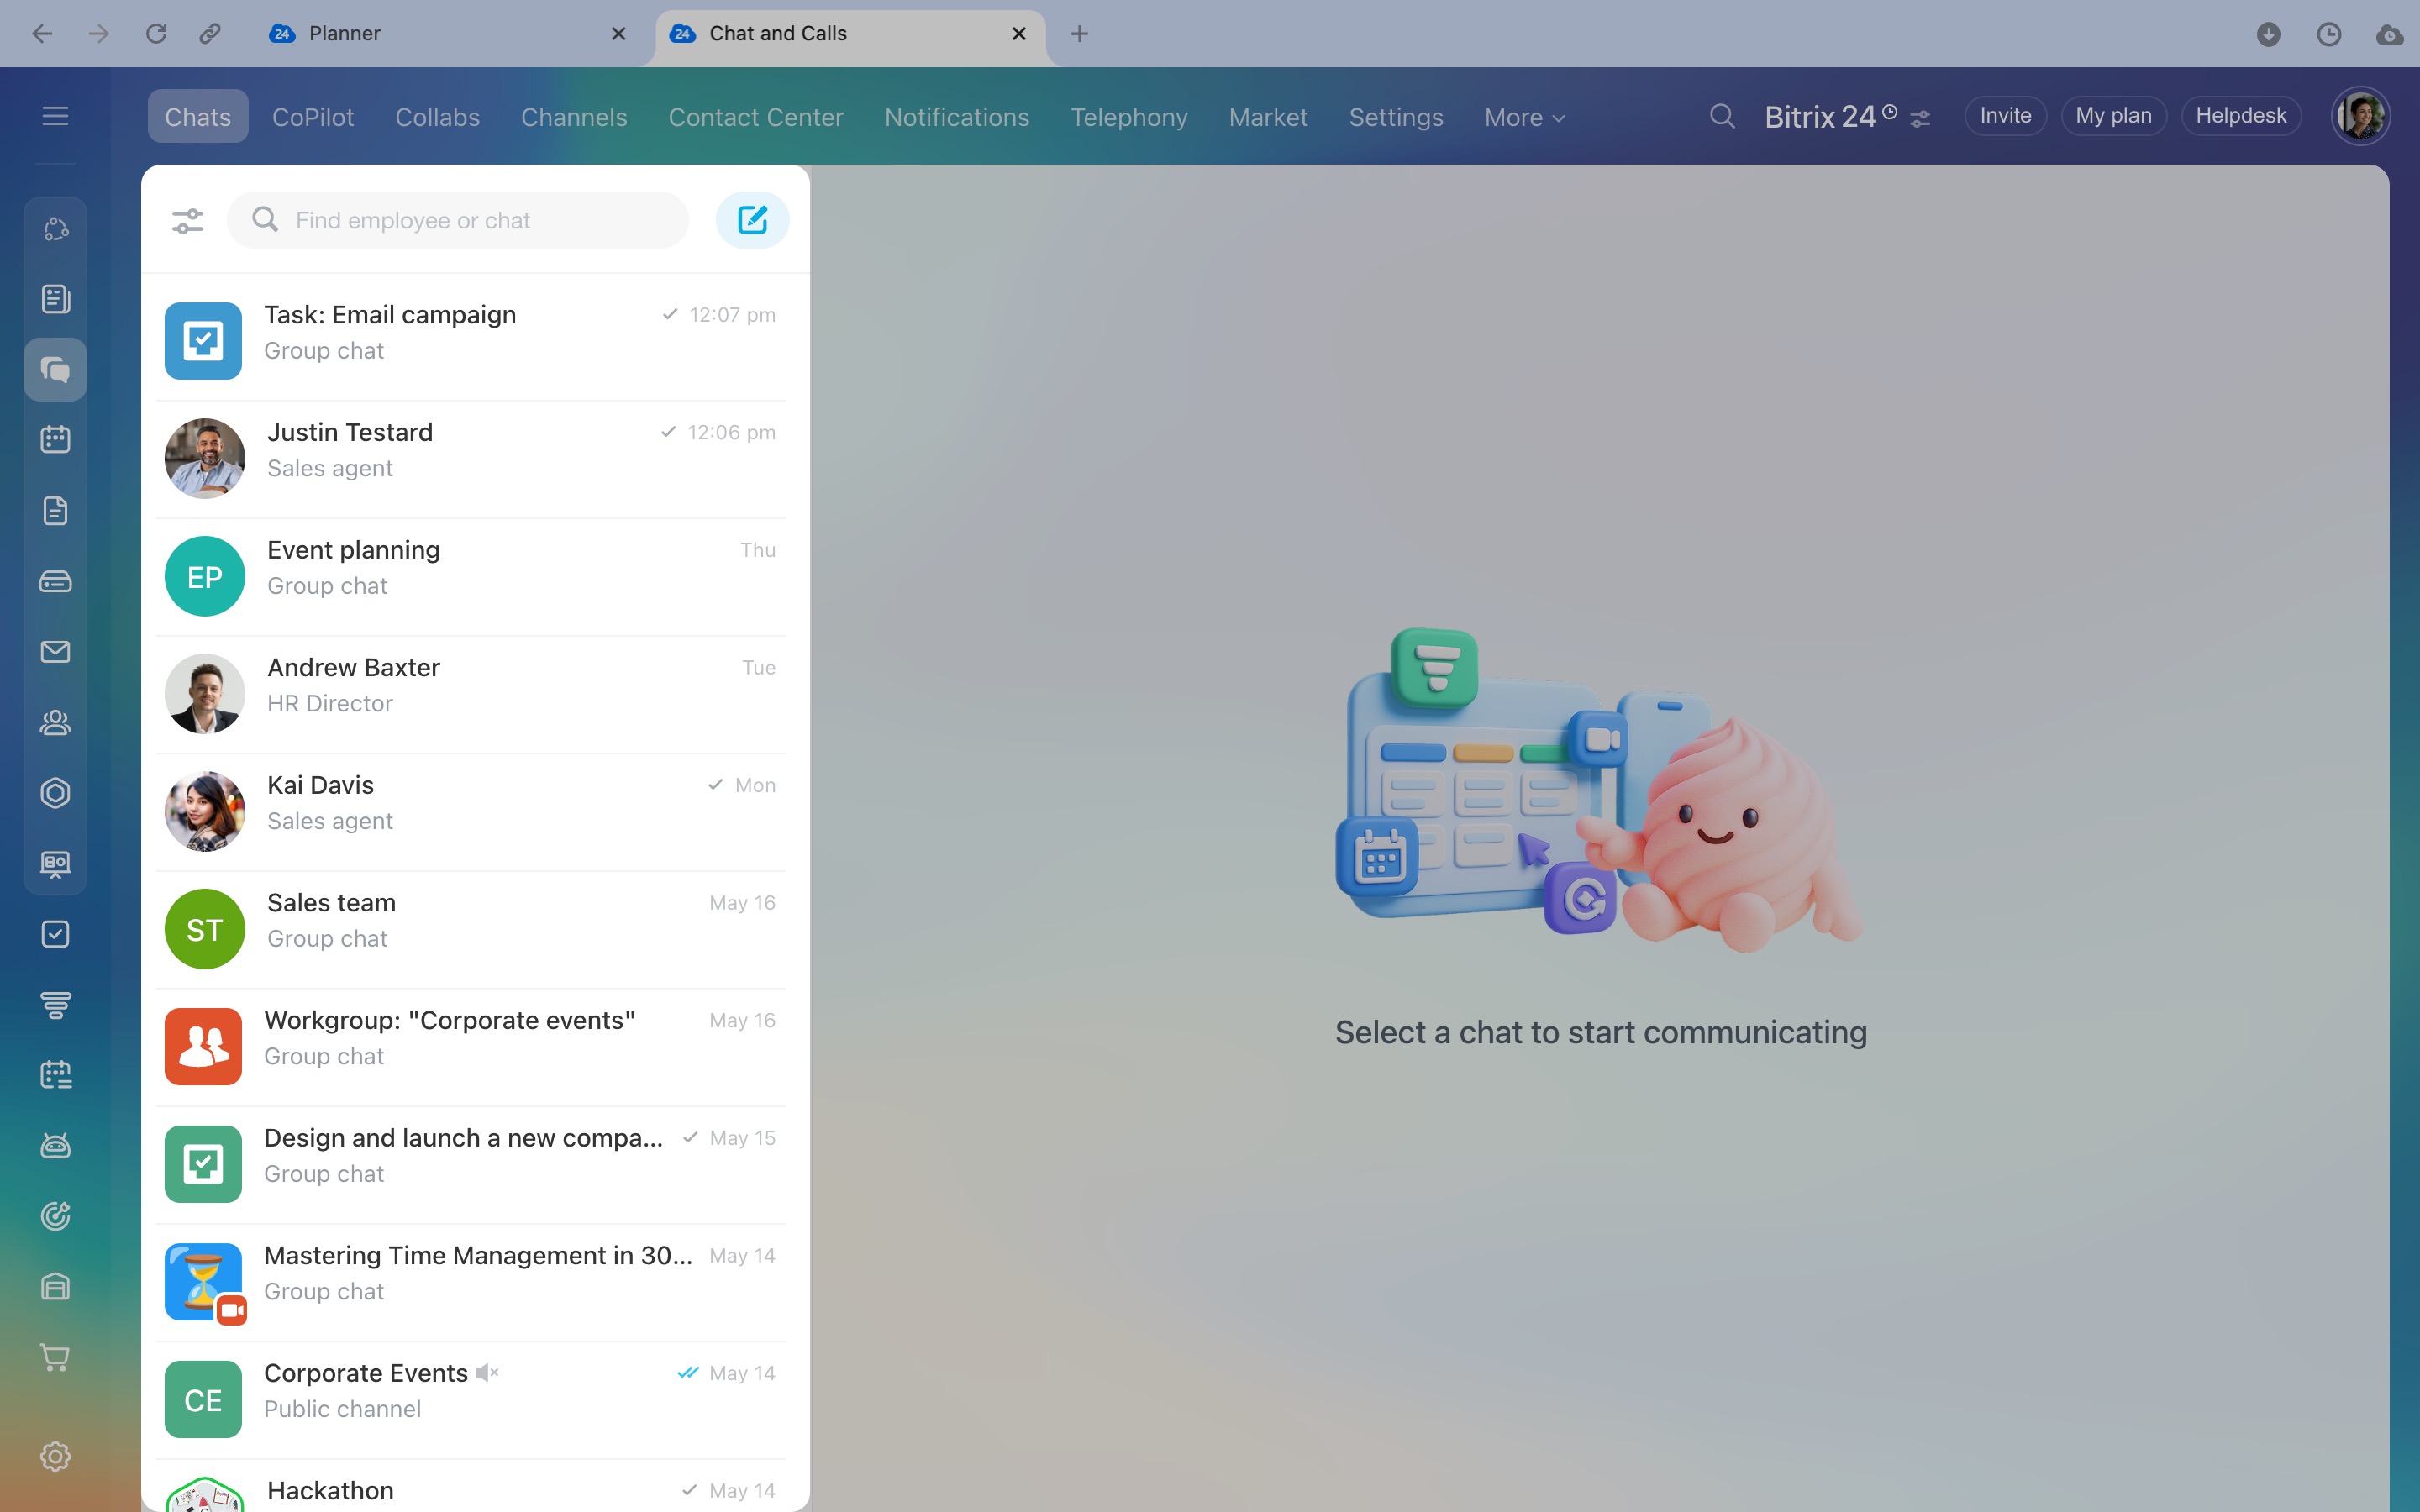
Task: Open Design and launch a new compa... chat
Action: 471,1165
